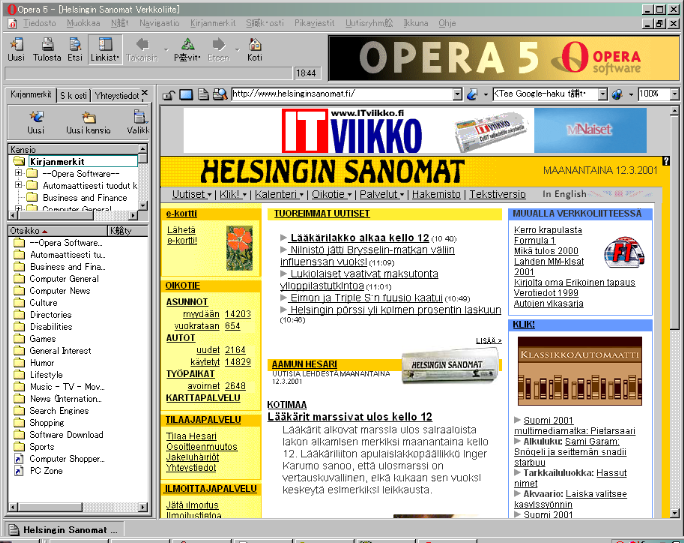This screenshot has width=684, height=543.
Task: Click the Games folder icon in the list
Action: 19,339
